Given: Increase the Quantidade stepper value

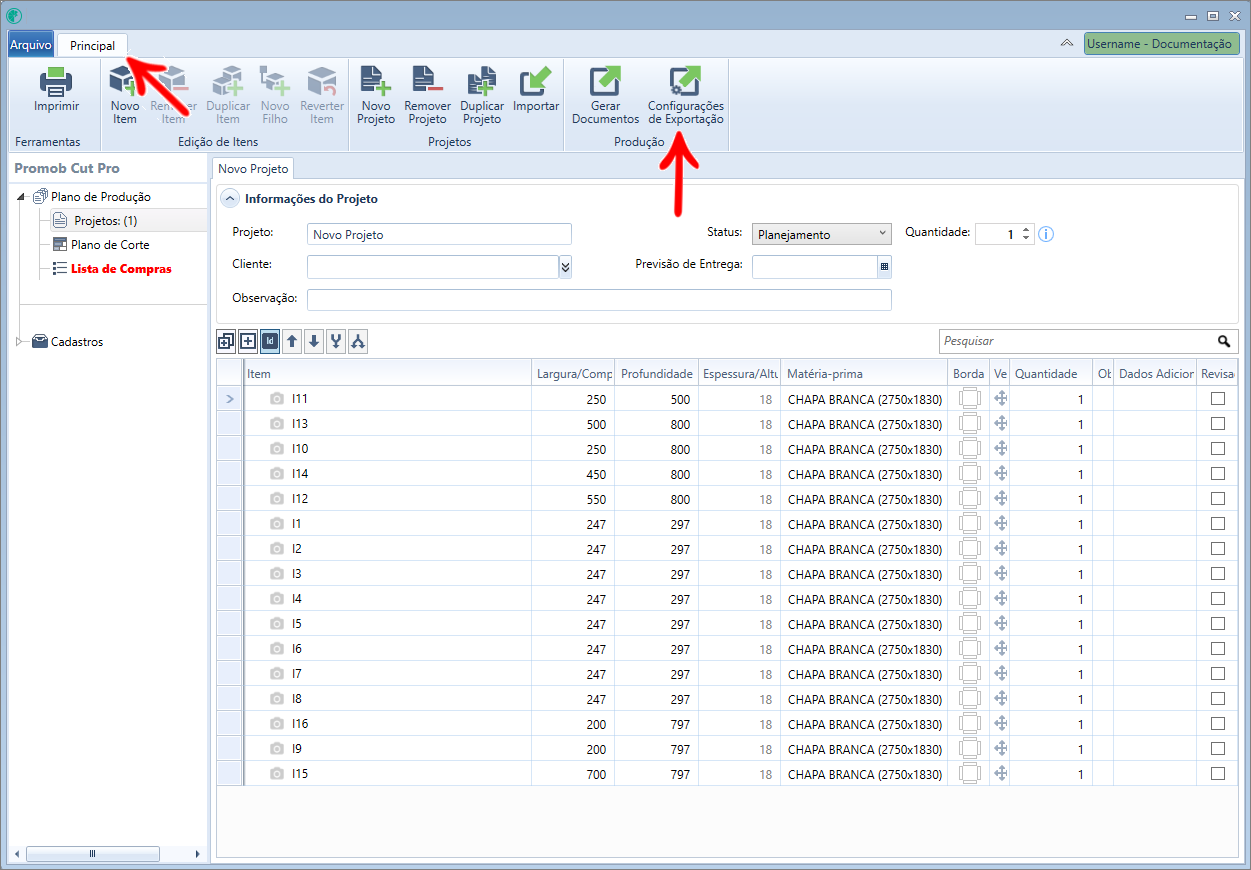Looking at the screenshot, I should click(1026, 229).
